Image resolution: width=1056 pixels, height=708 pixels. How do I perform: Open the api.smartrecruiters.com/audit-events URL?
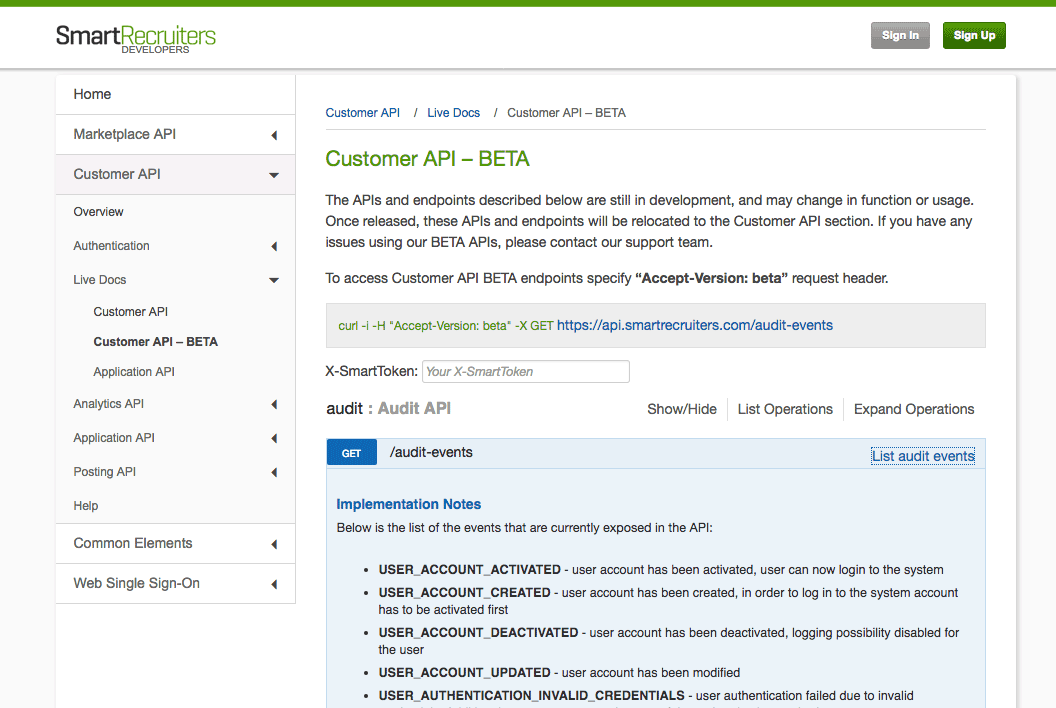coord(694,325)
